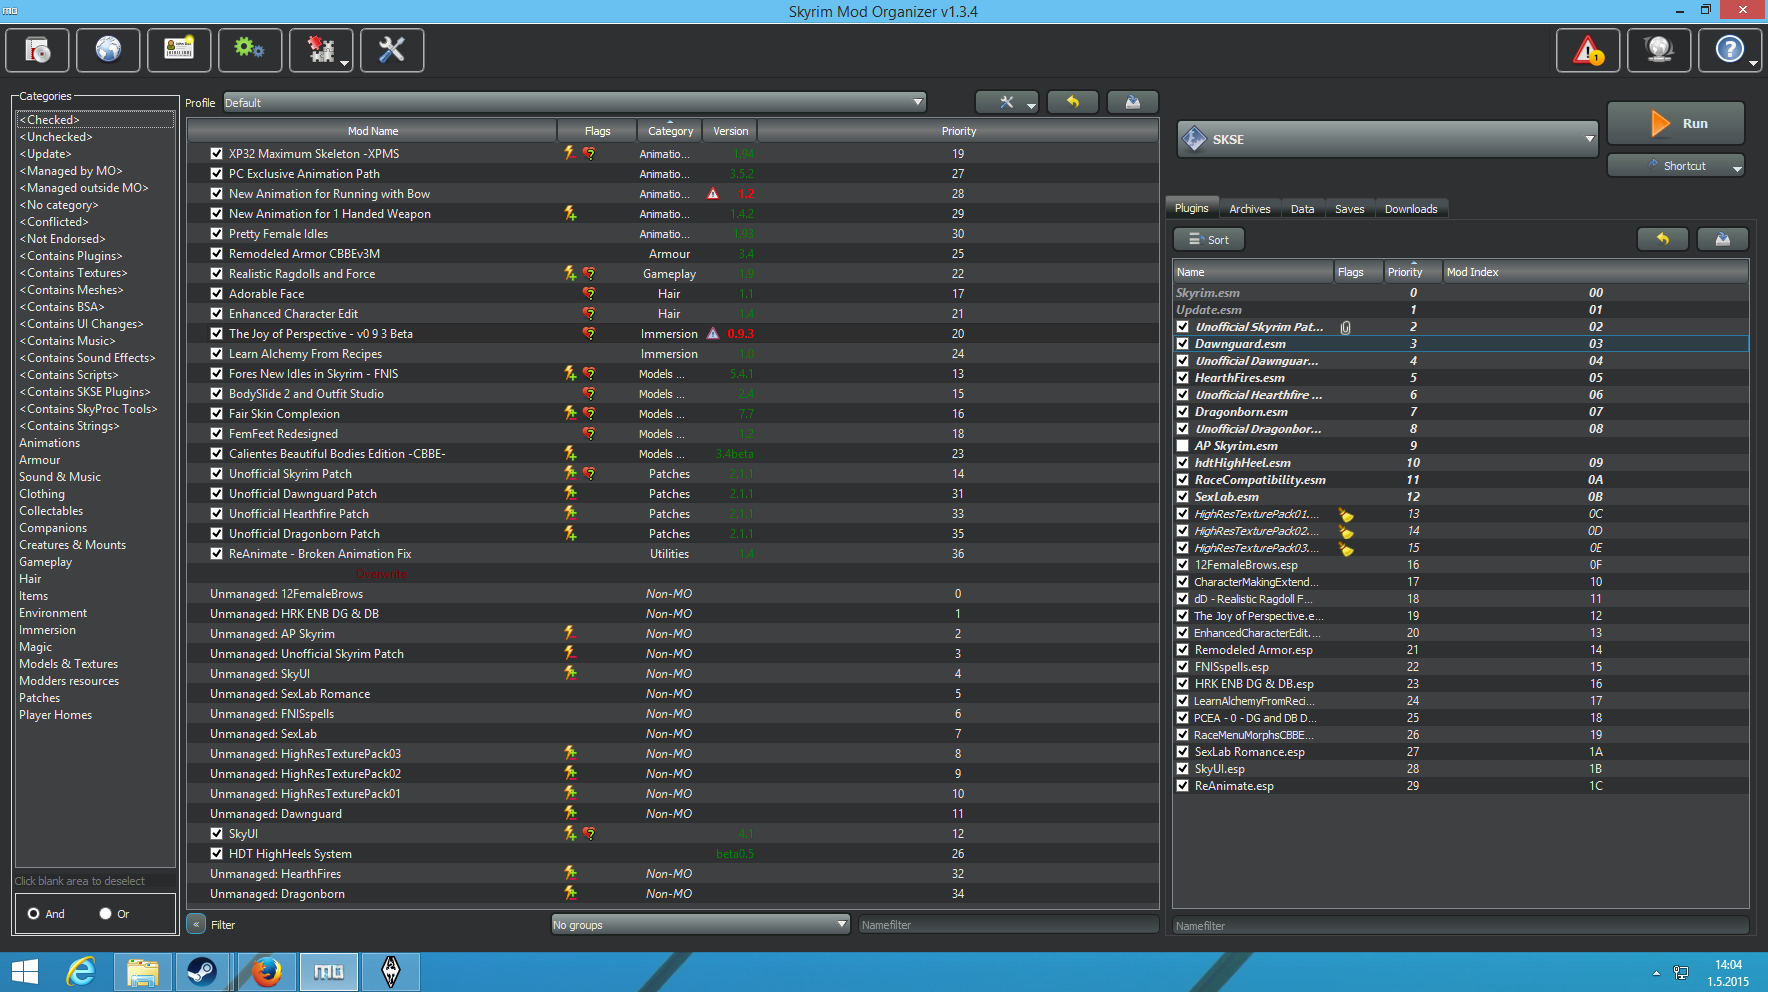Viewport: 1768px width, 992px height.
Task: Select the Remodeled Armor CBBEv3M mod row
Action: tap(672, 254)
